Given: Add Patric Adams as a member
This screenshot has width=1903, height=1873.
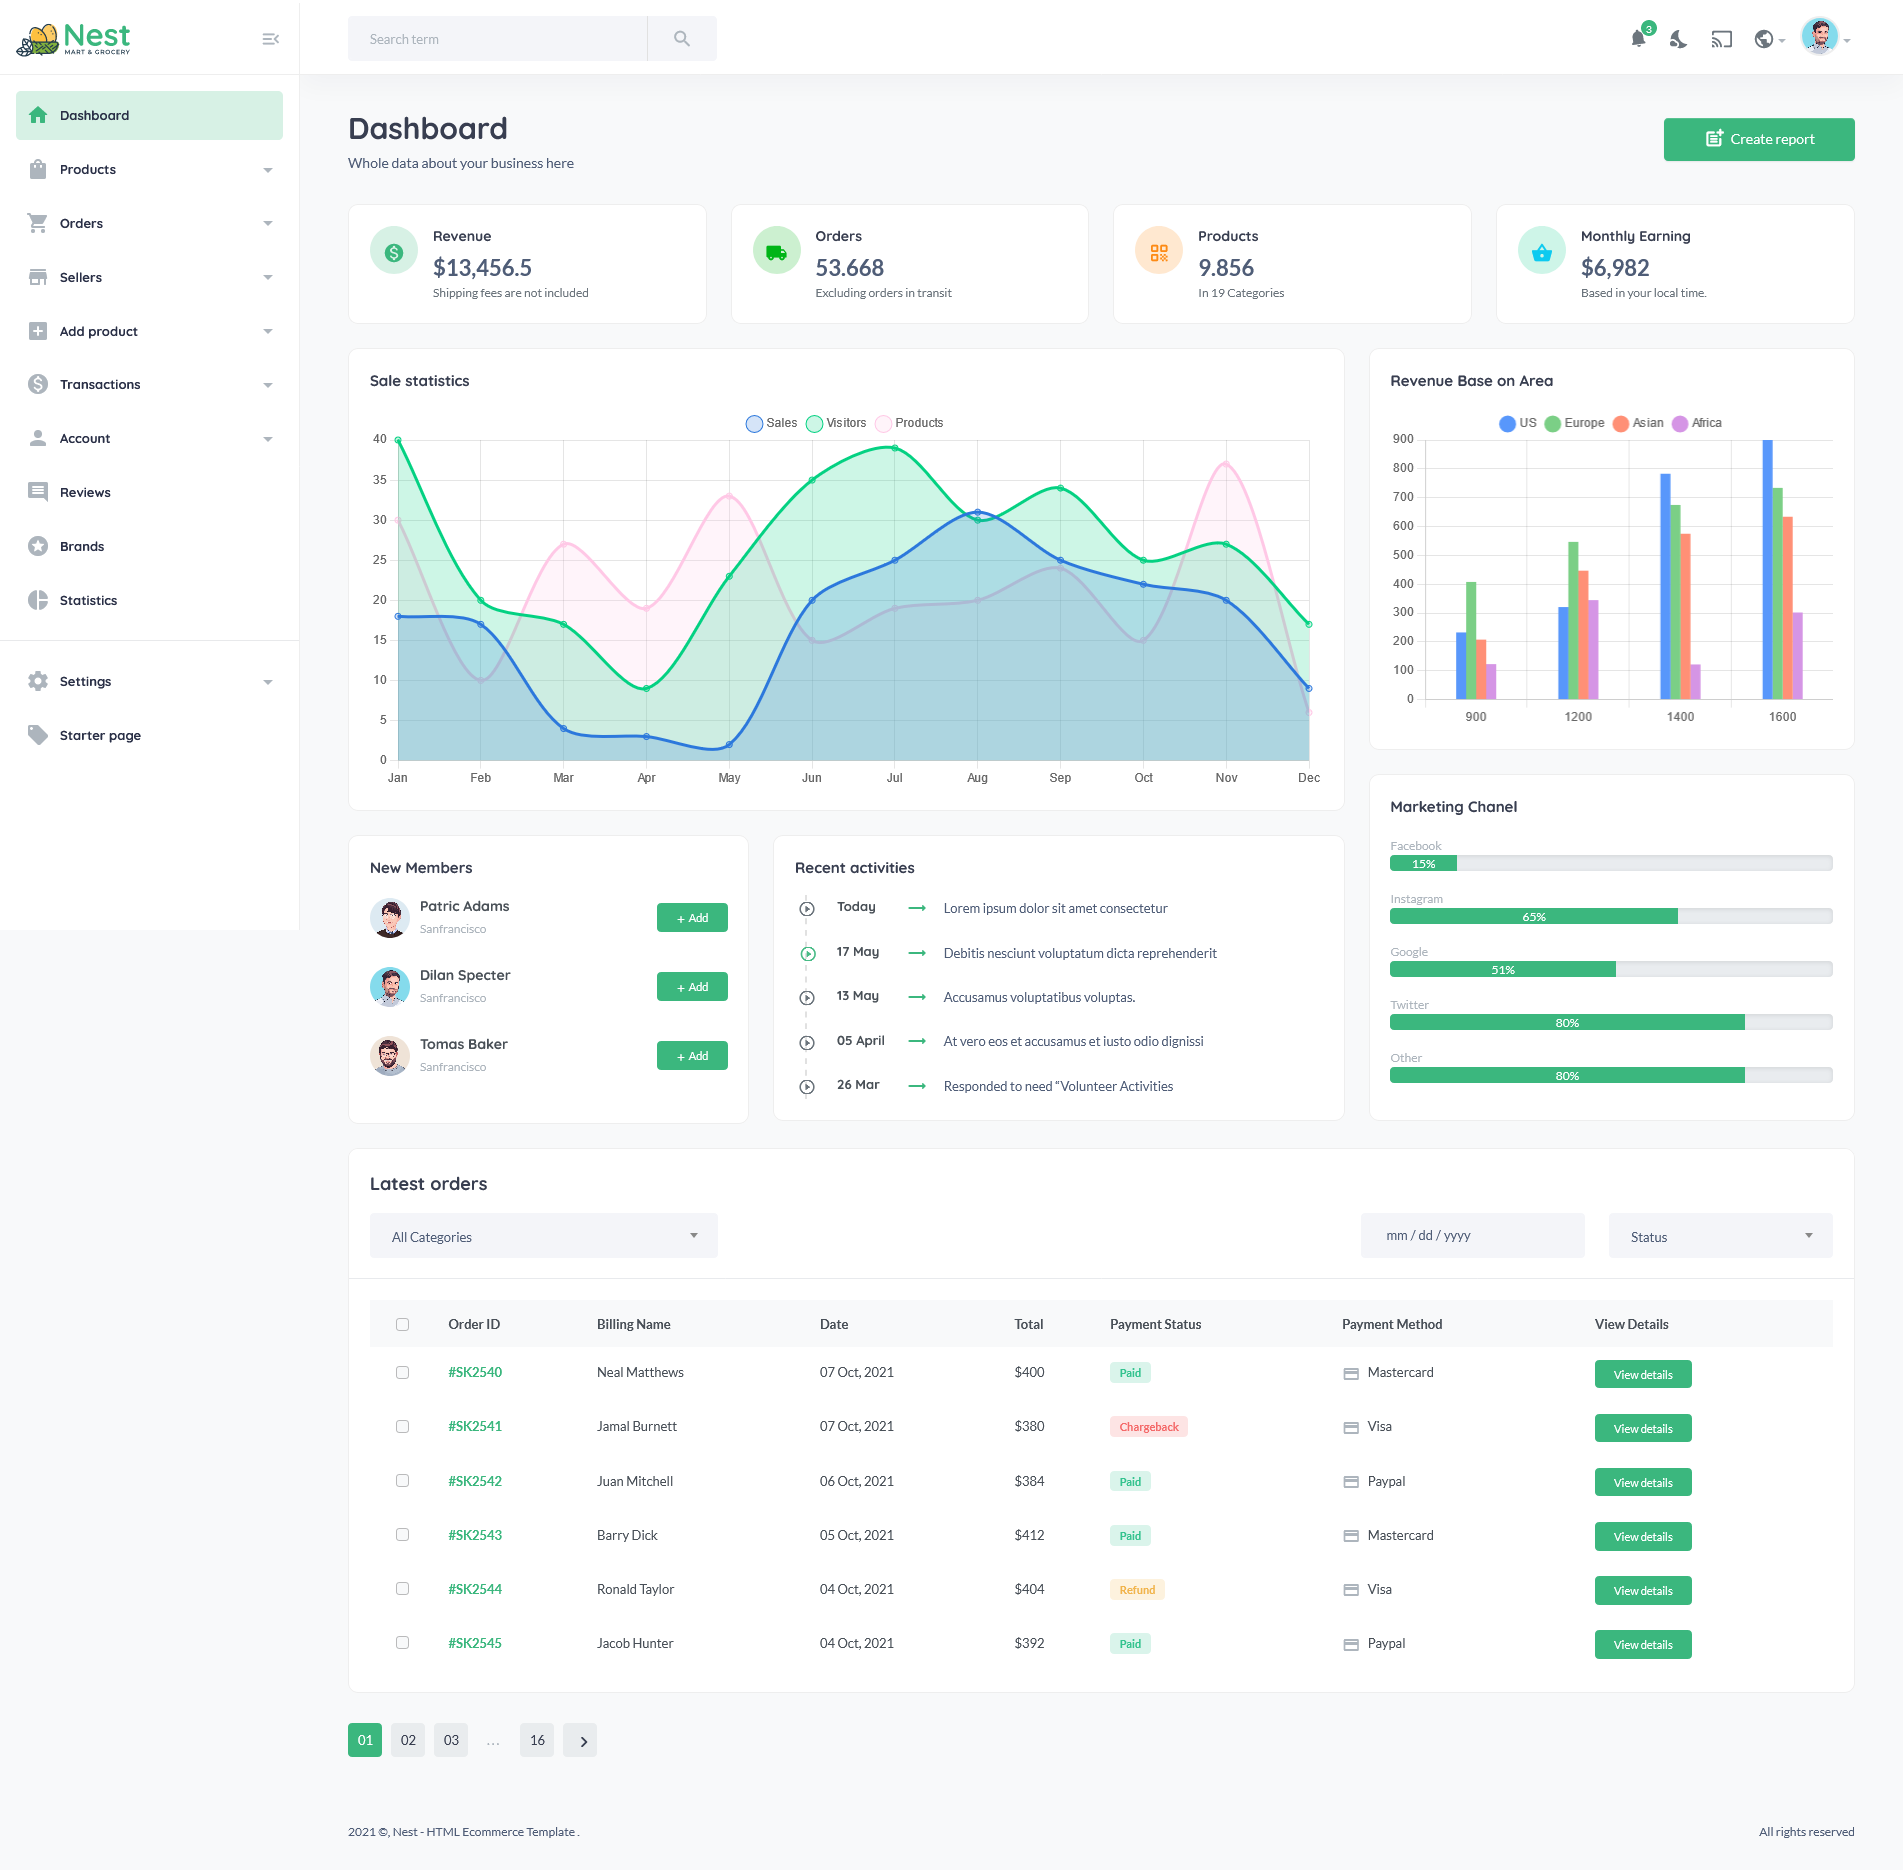Looking at the screenshot, I should pos(692,918).
